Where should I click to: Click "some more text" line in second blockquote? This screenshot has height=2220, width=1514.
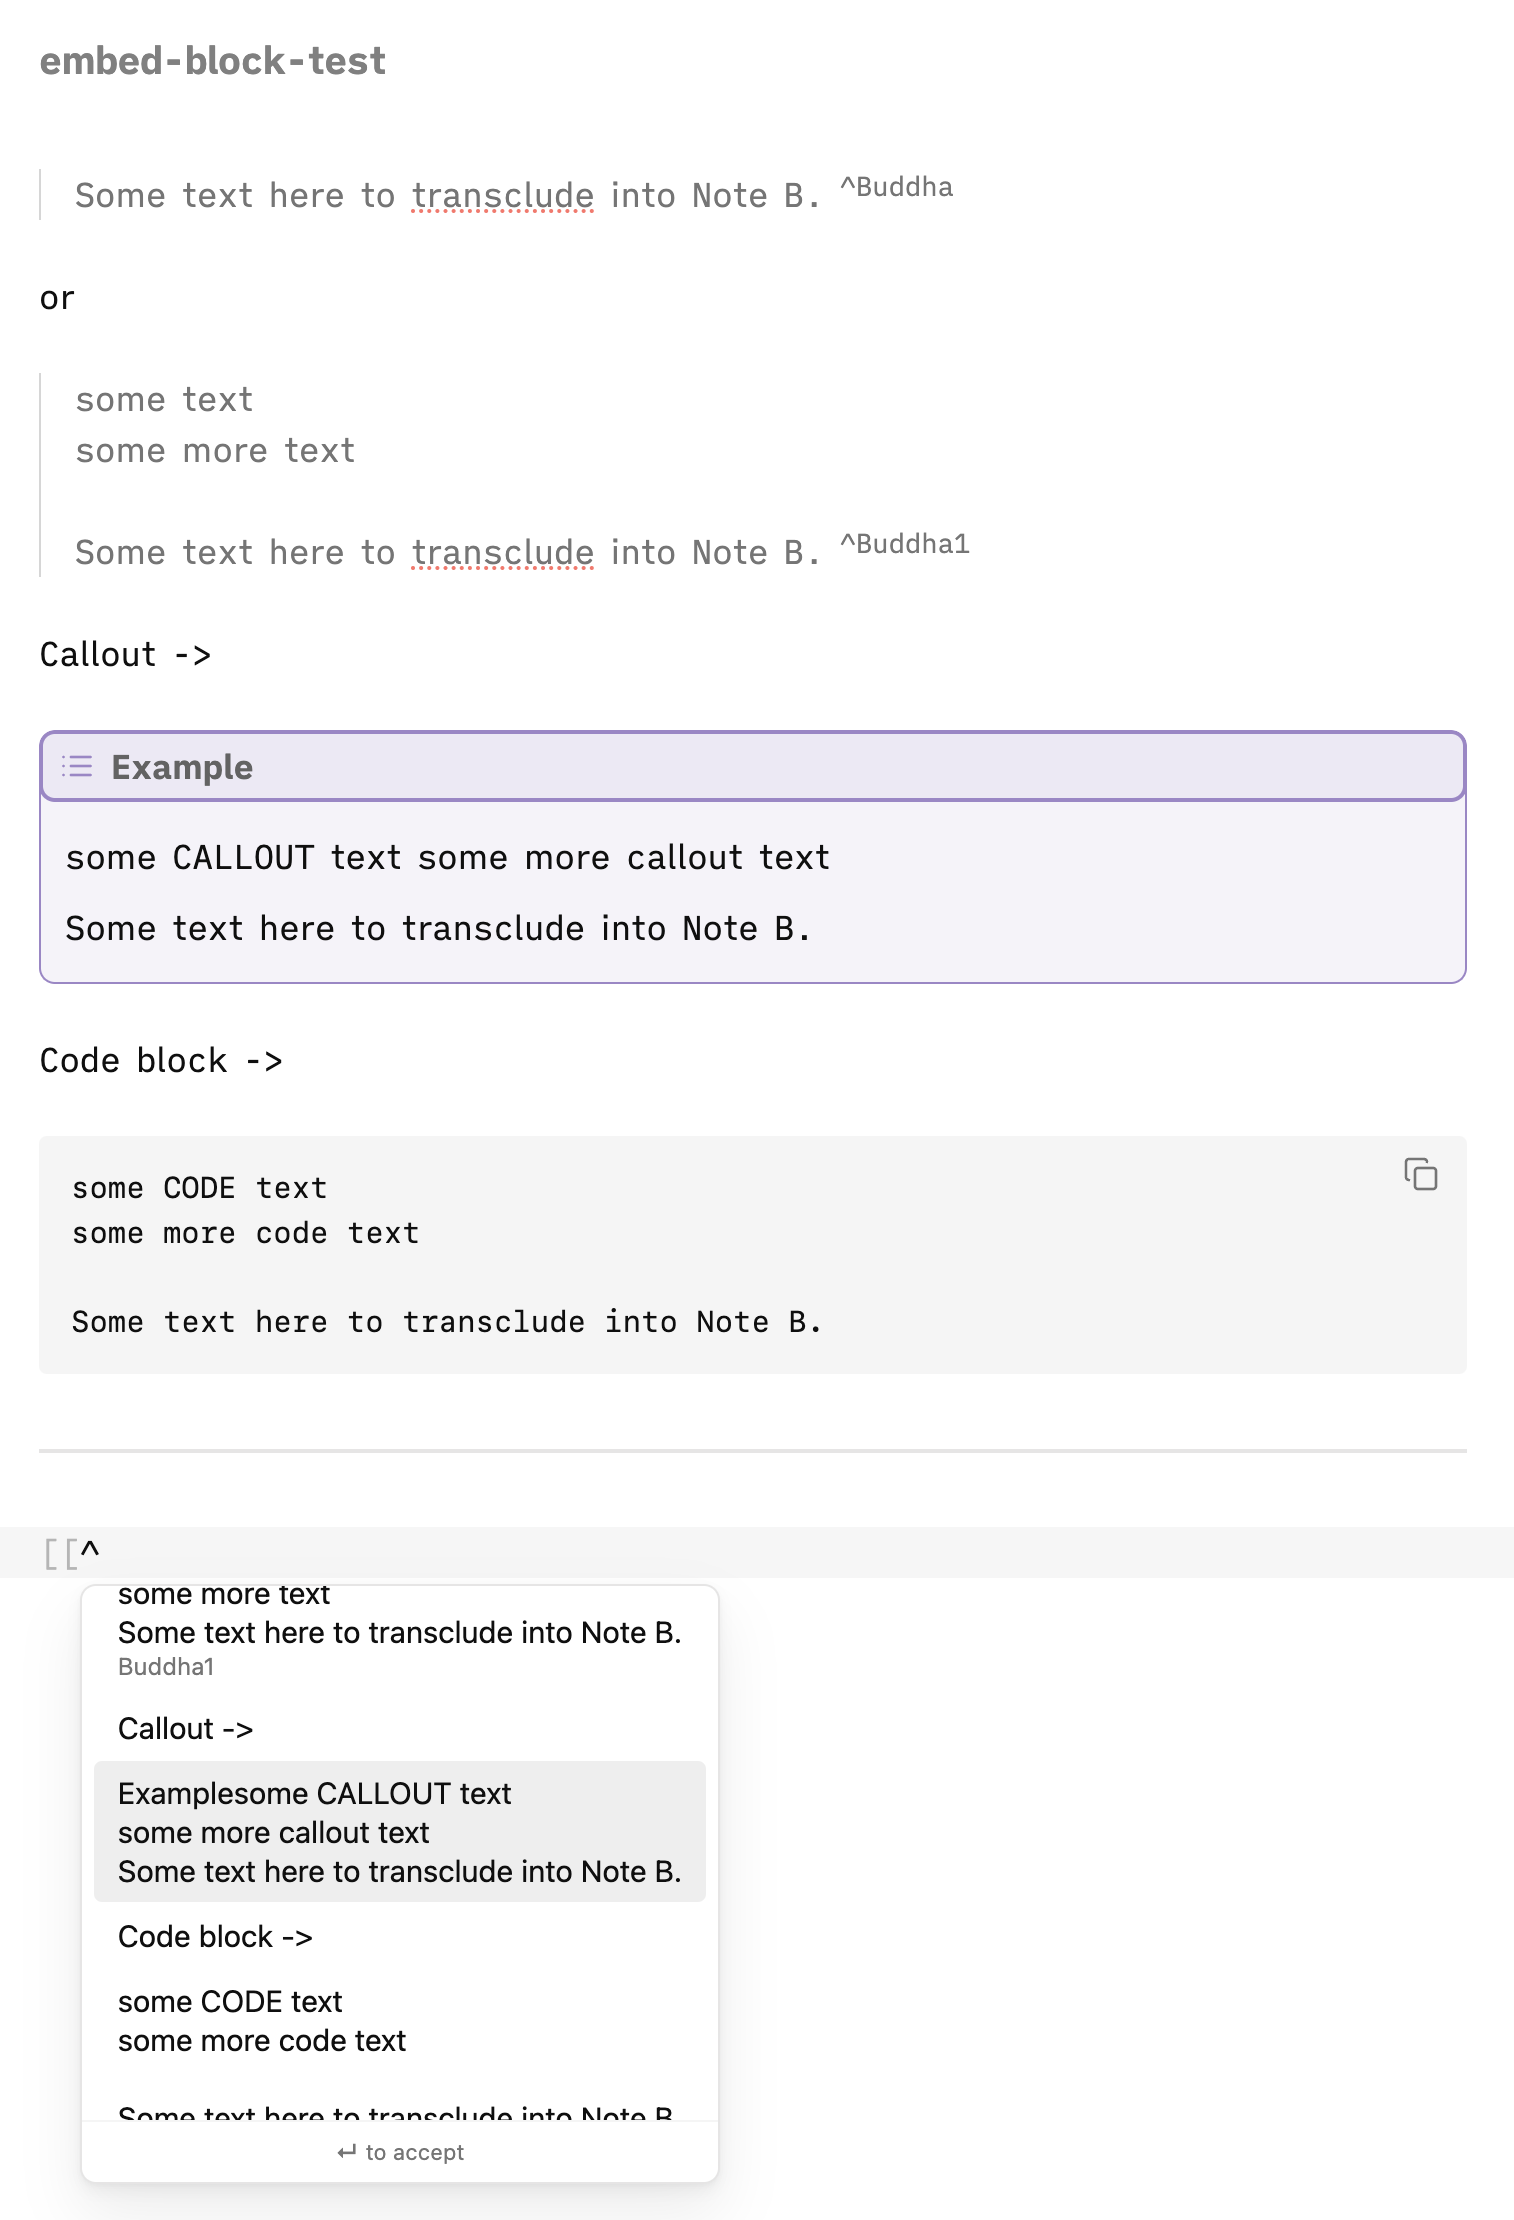click(x=215, y=451)
